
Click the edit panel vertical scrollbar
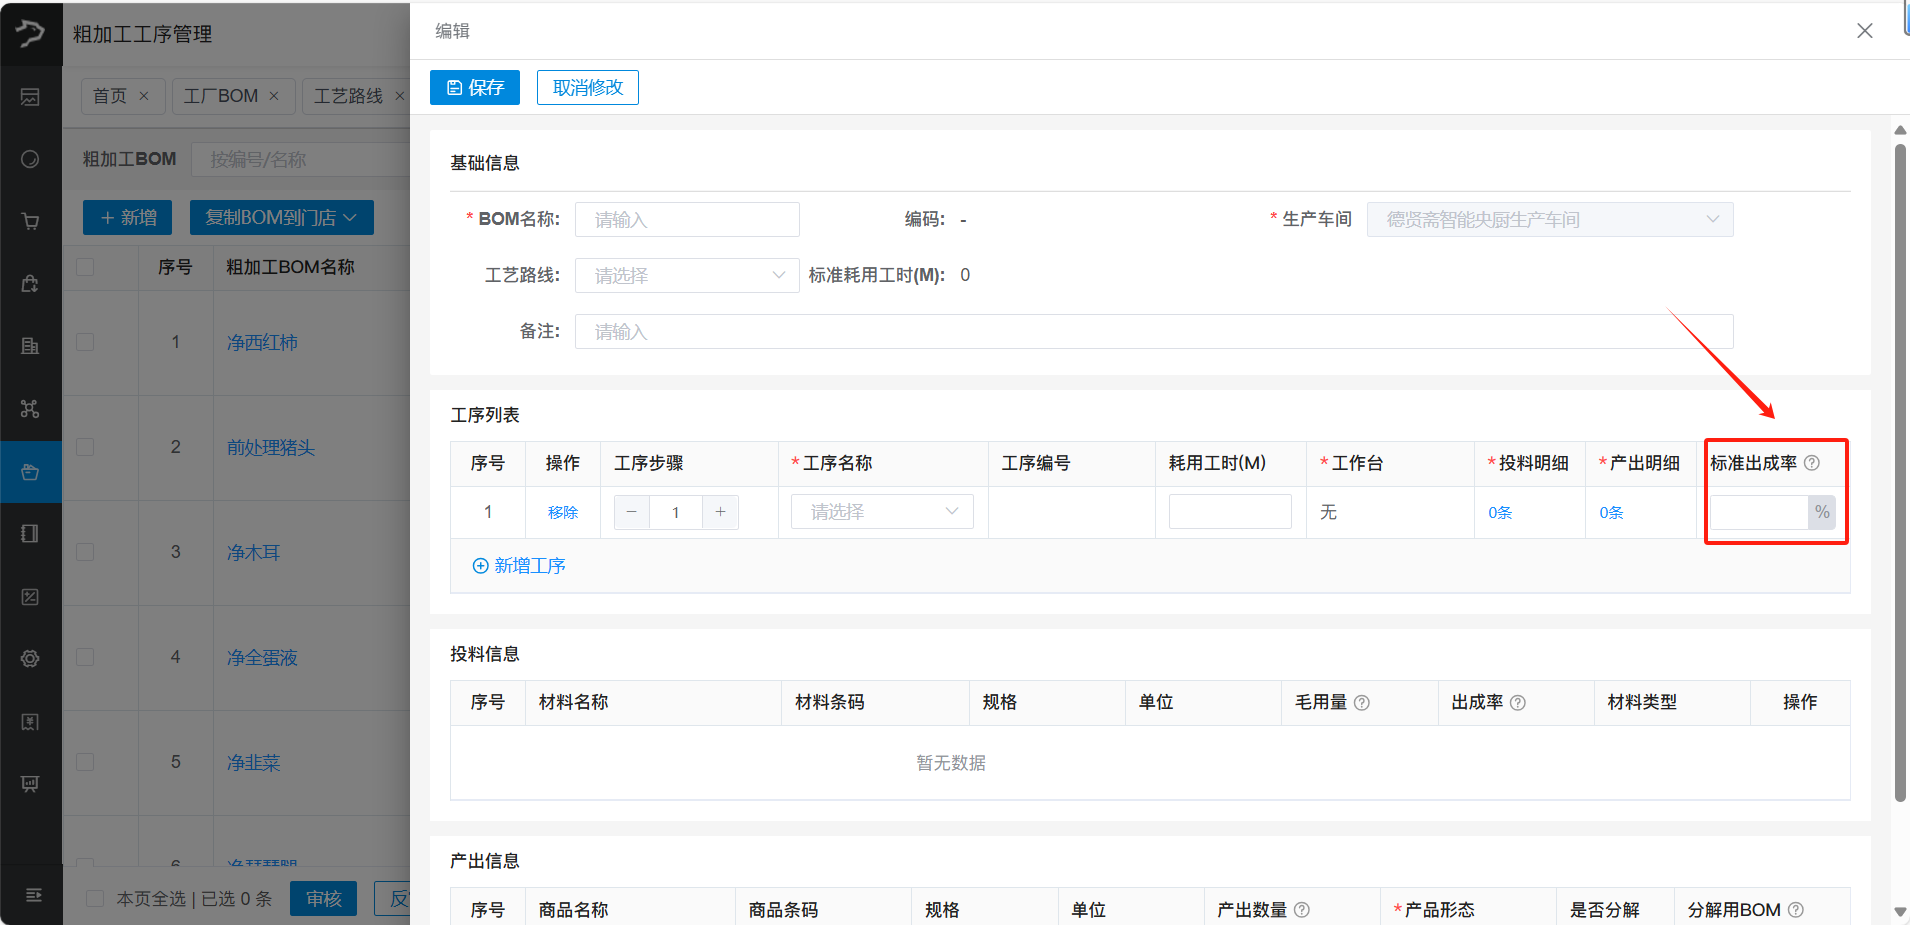(1900, 472)
